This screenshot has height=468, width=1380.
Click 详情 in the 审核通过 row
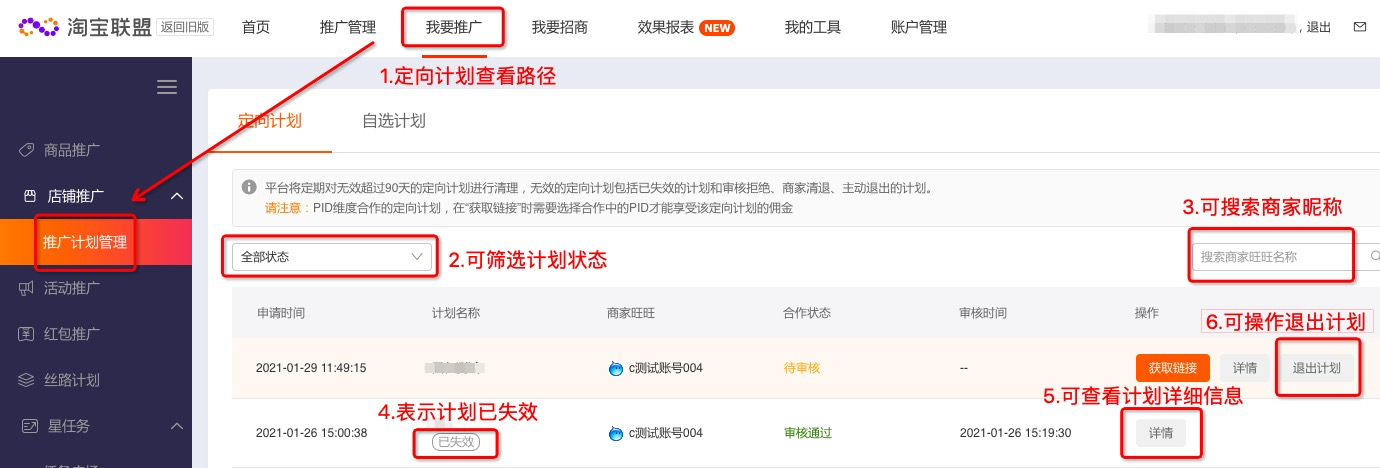(1161, 433)
